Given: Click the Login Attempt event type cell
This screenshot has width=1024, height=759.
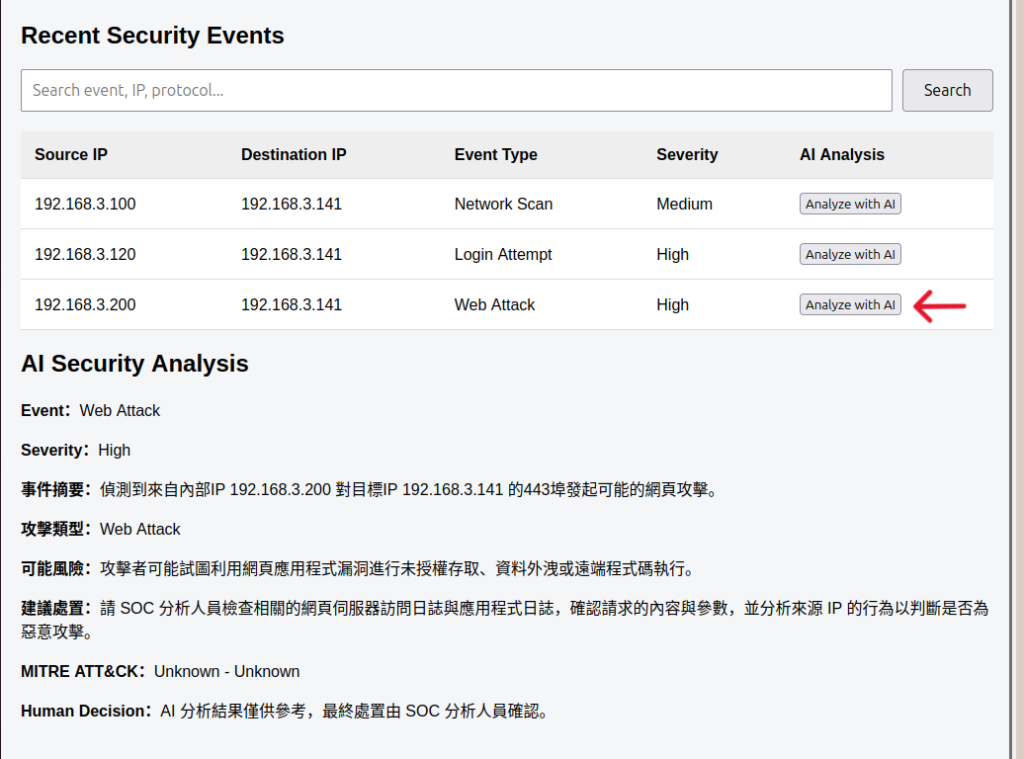Looking at the screenshot, I should [503, 254].
